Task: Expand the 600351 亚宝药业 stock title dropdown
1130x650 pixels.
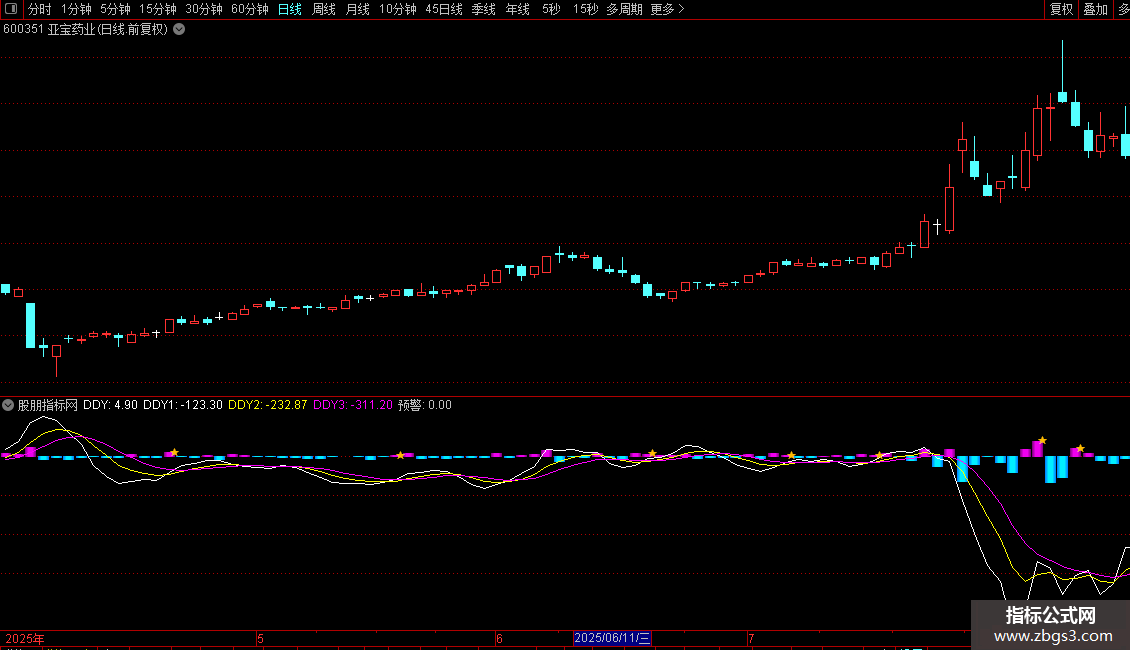Action: [179, 29]
